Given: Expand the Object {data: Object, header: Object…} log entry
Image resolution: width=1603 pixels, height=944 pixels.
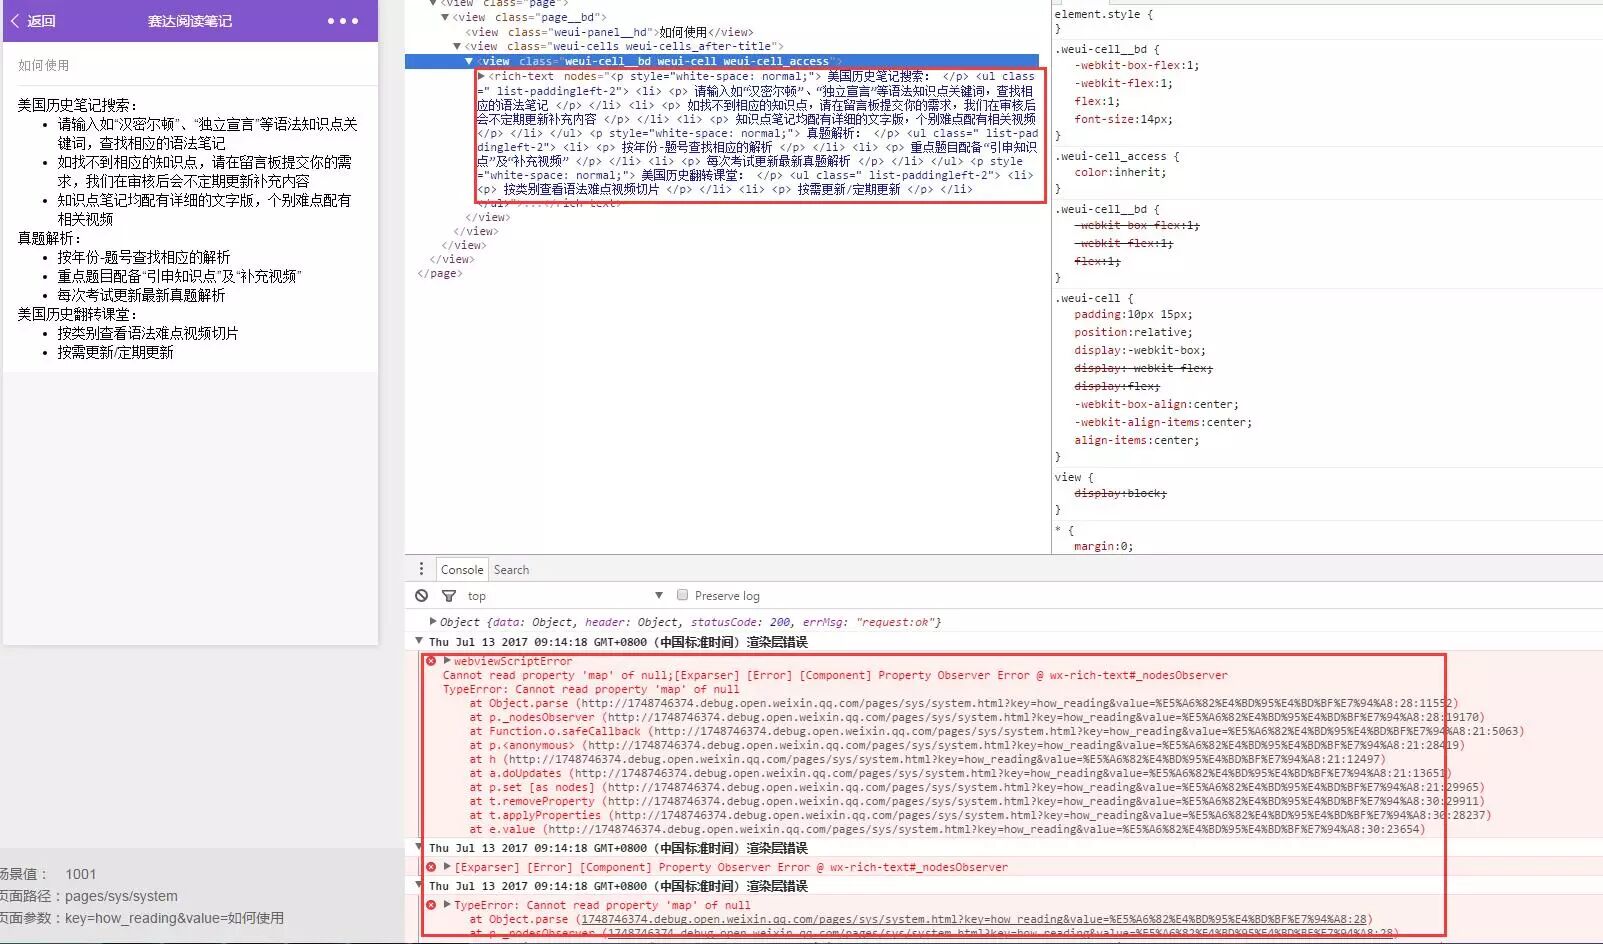Looking at the screenshot, I should pyautogui.click(x=433, y=622).
